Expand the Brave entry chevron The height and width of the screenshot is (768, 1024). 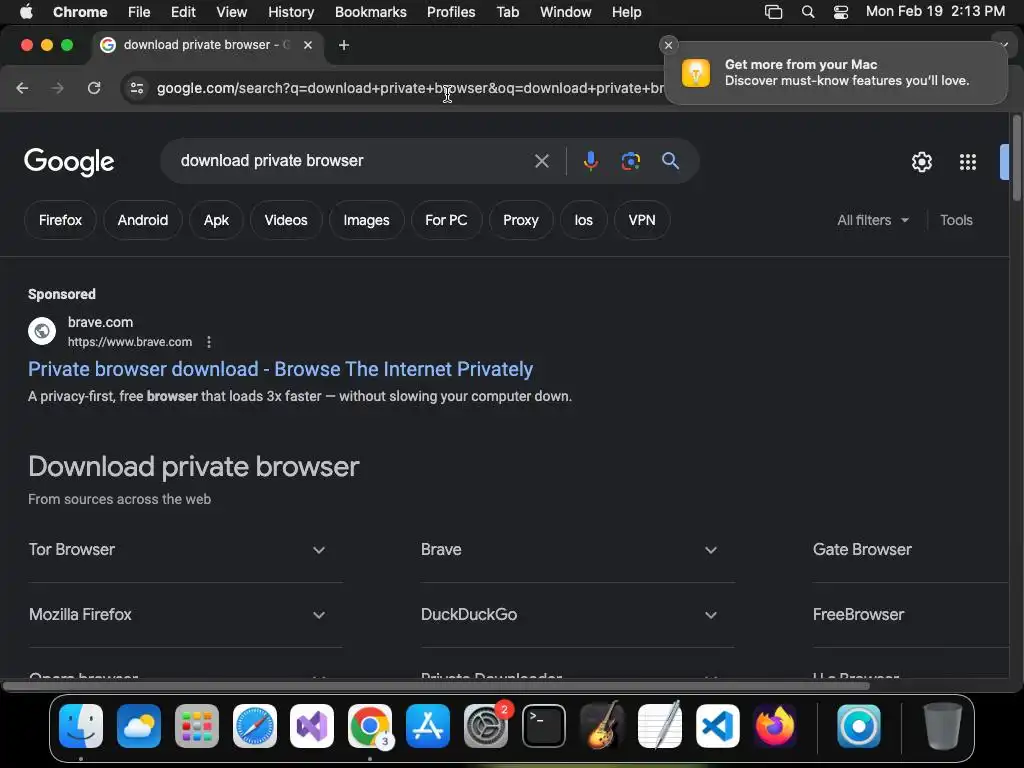point(711,550)
